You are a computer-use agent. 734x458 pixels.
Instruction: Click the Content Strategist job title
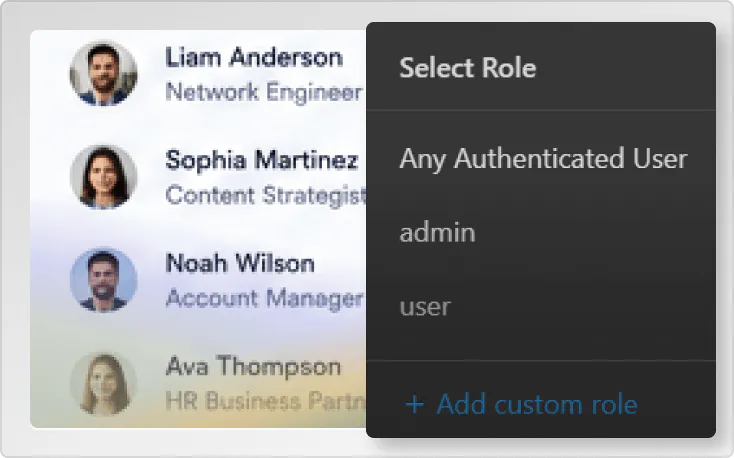[265, 195]
